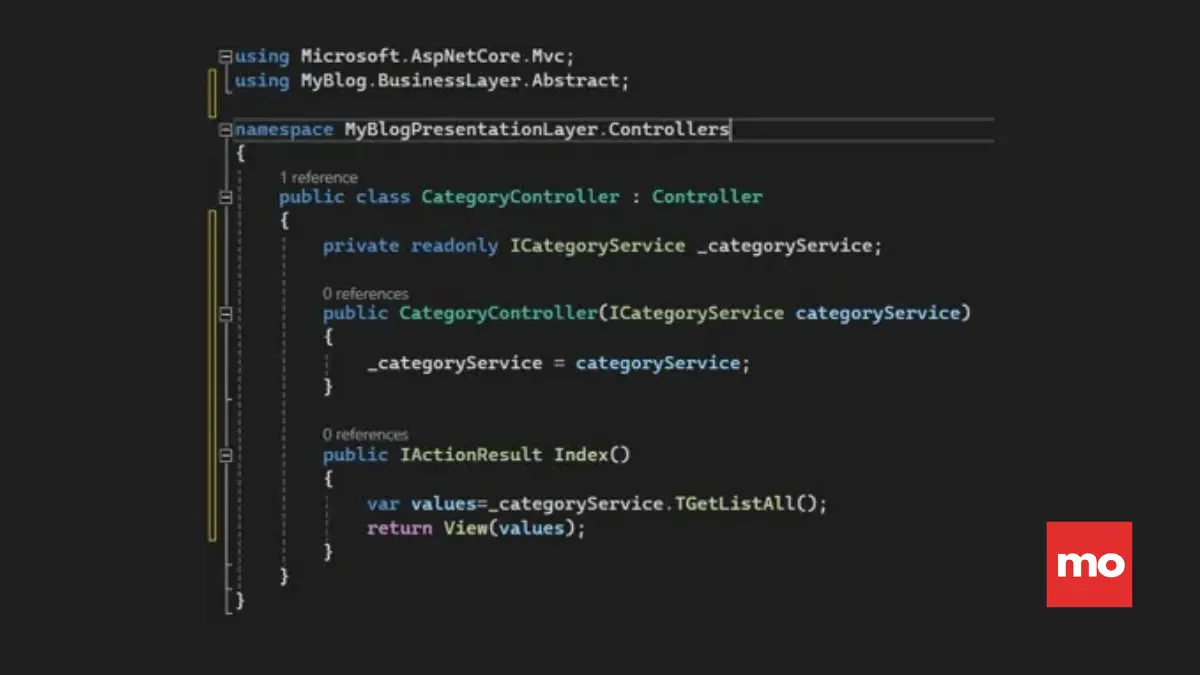Viewport: 1200px width, 675px height.
Task: Collapse the using directives block
Action: point(226,57)
